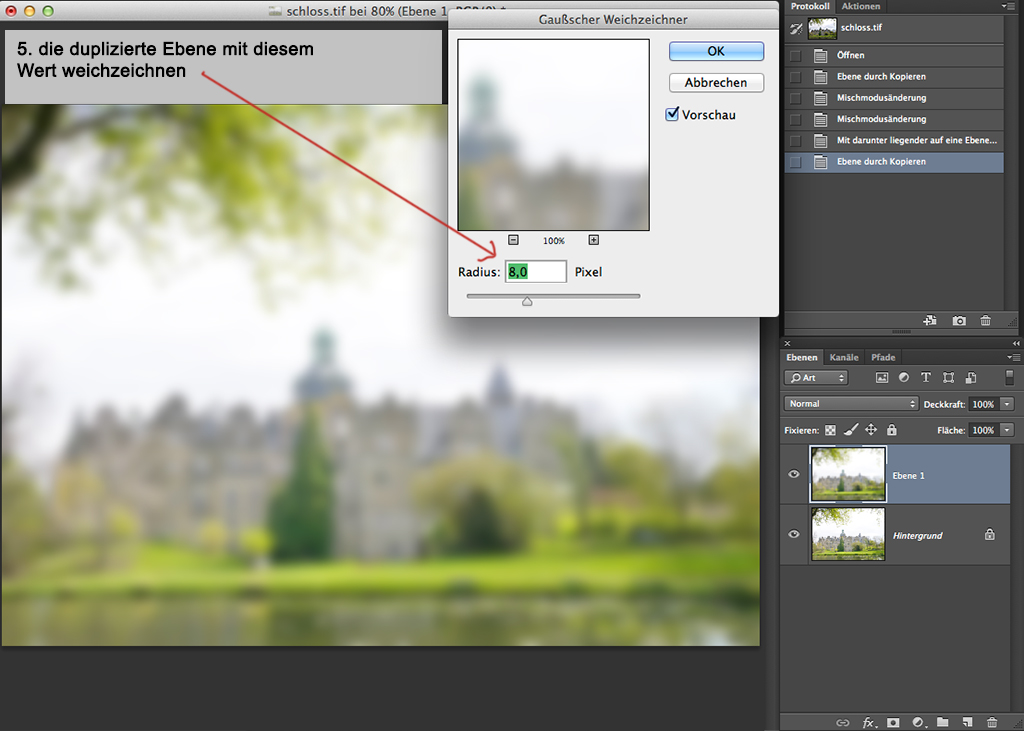Filter layers by type layers icon
1024x731 pixels.
pos(925,378)
